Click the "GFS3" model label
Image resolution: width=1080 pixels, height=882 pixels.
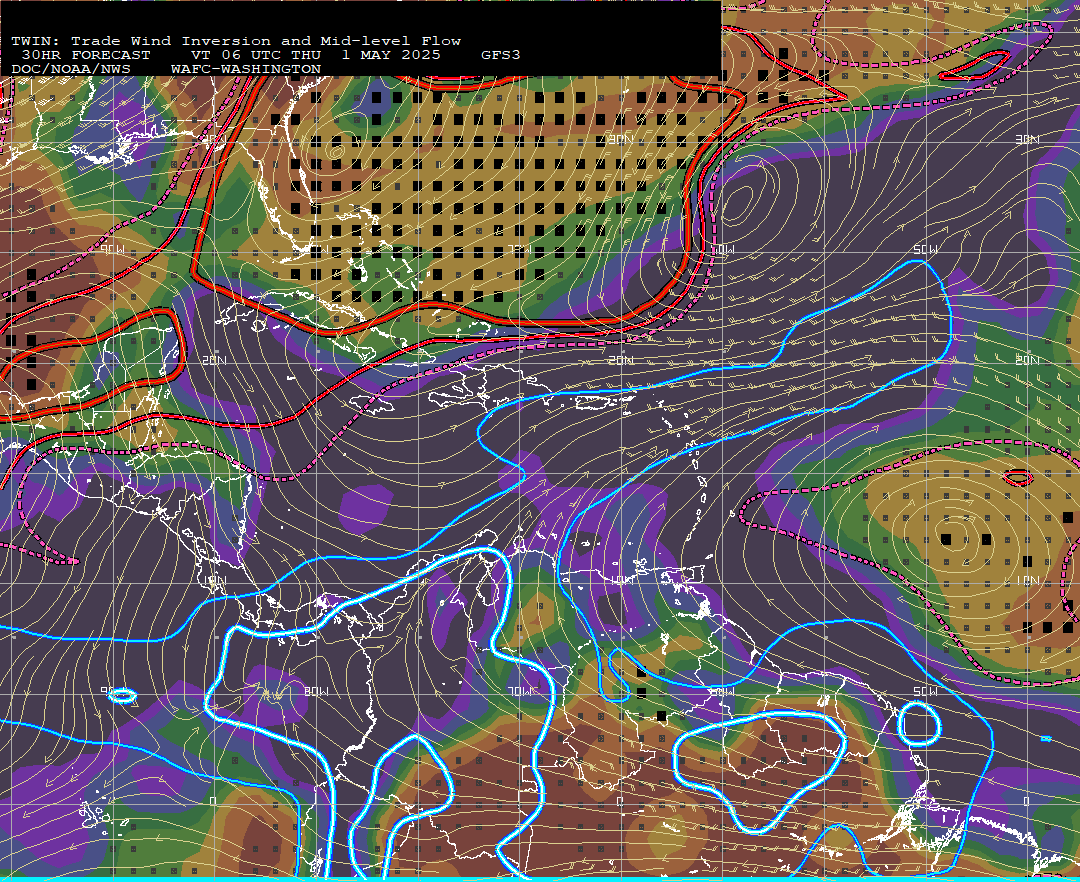501,55
